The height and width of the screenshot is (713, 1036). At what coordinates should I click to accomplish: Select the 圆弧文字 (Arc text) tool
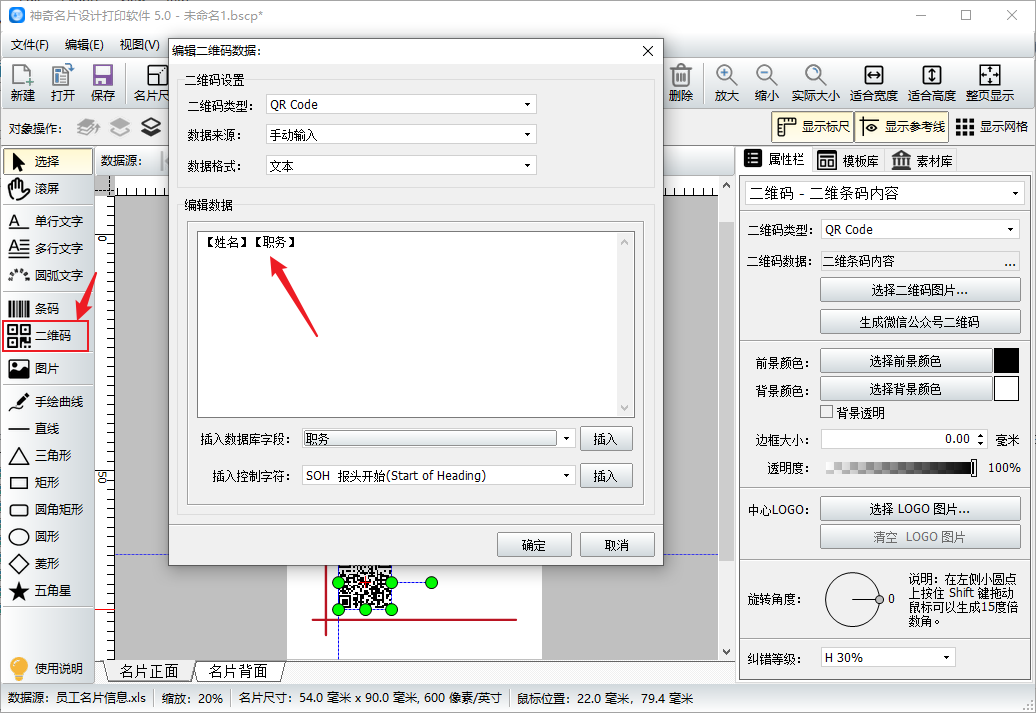click(48, 276)
